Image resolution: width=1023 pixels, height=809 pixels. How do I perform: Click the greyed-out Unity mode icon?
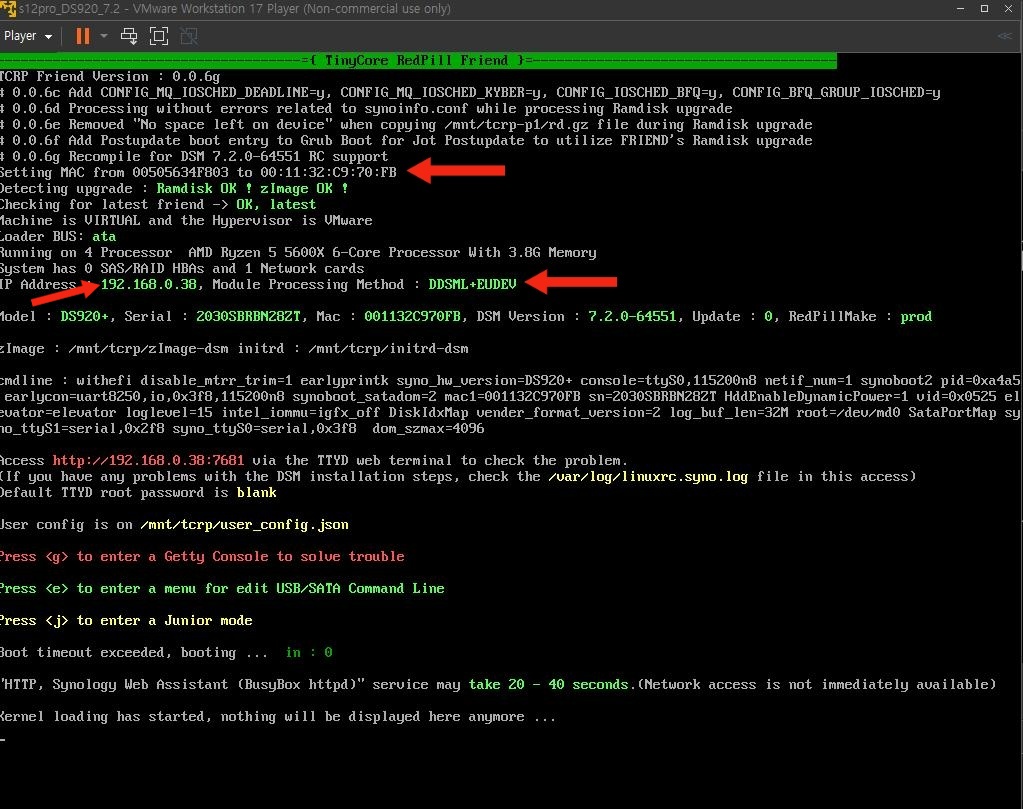click(x=189, y=36)
